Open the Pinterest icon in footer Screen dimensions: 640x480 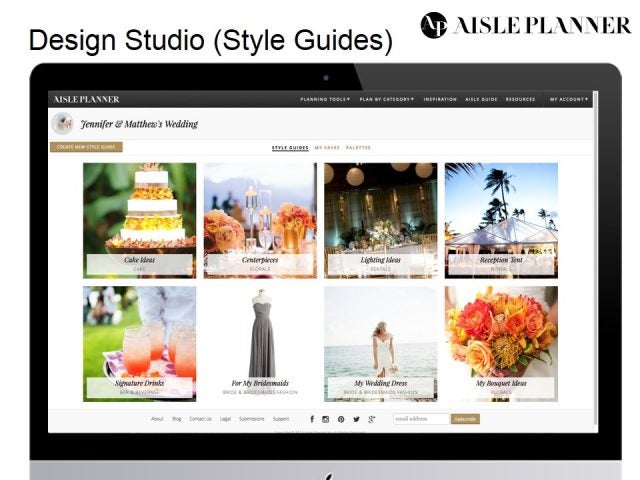tap(341, 419)
